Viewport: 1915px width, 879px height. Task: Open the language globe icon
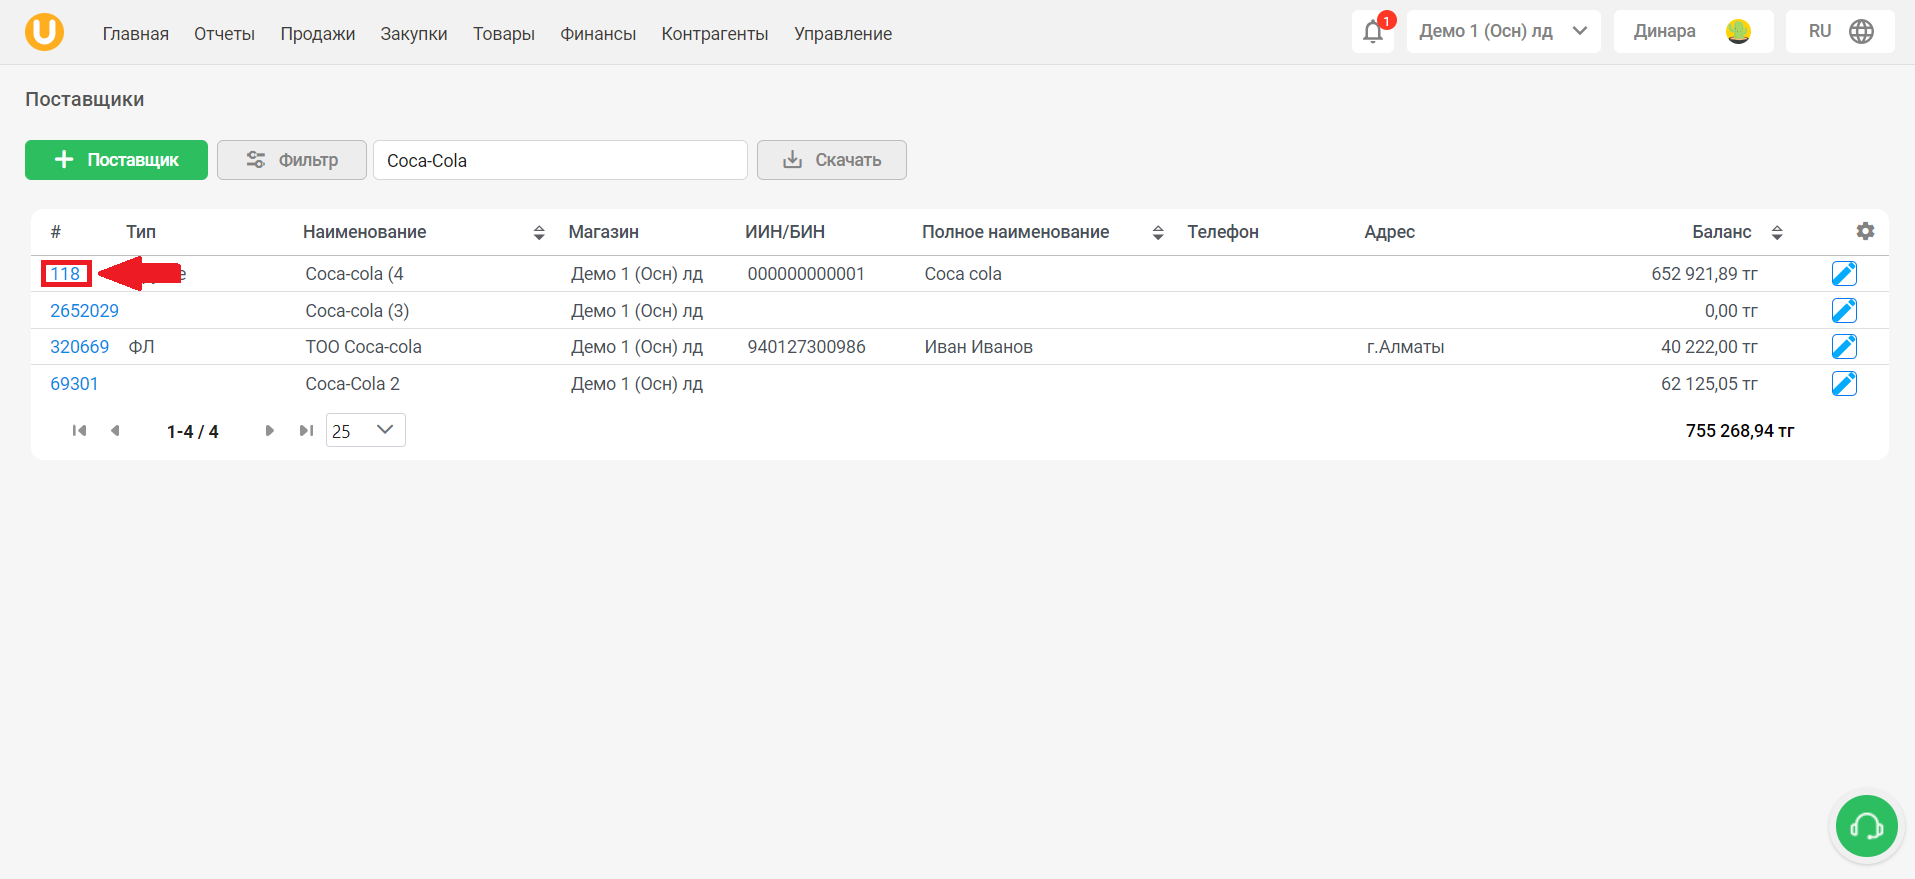click(x=1861, y=32)
